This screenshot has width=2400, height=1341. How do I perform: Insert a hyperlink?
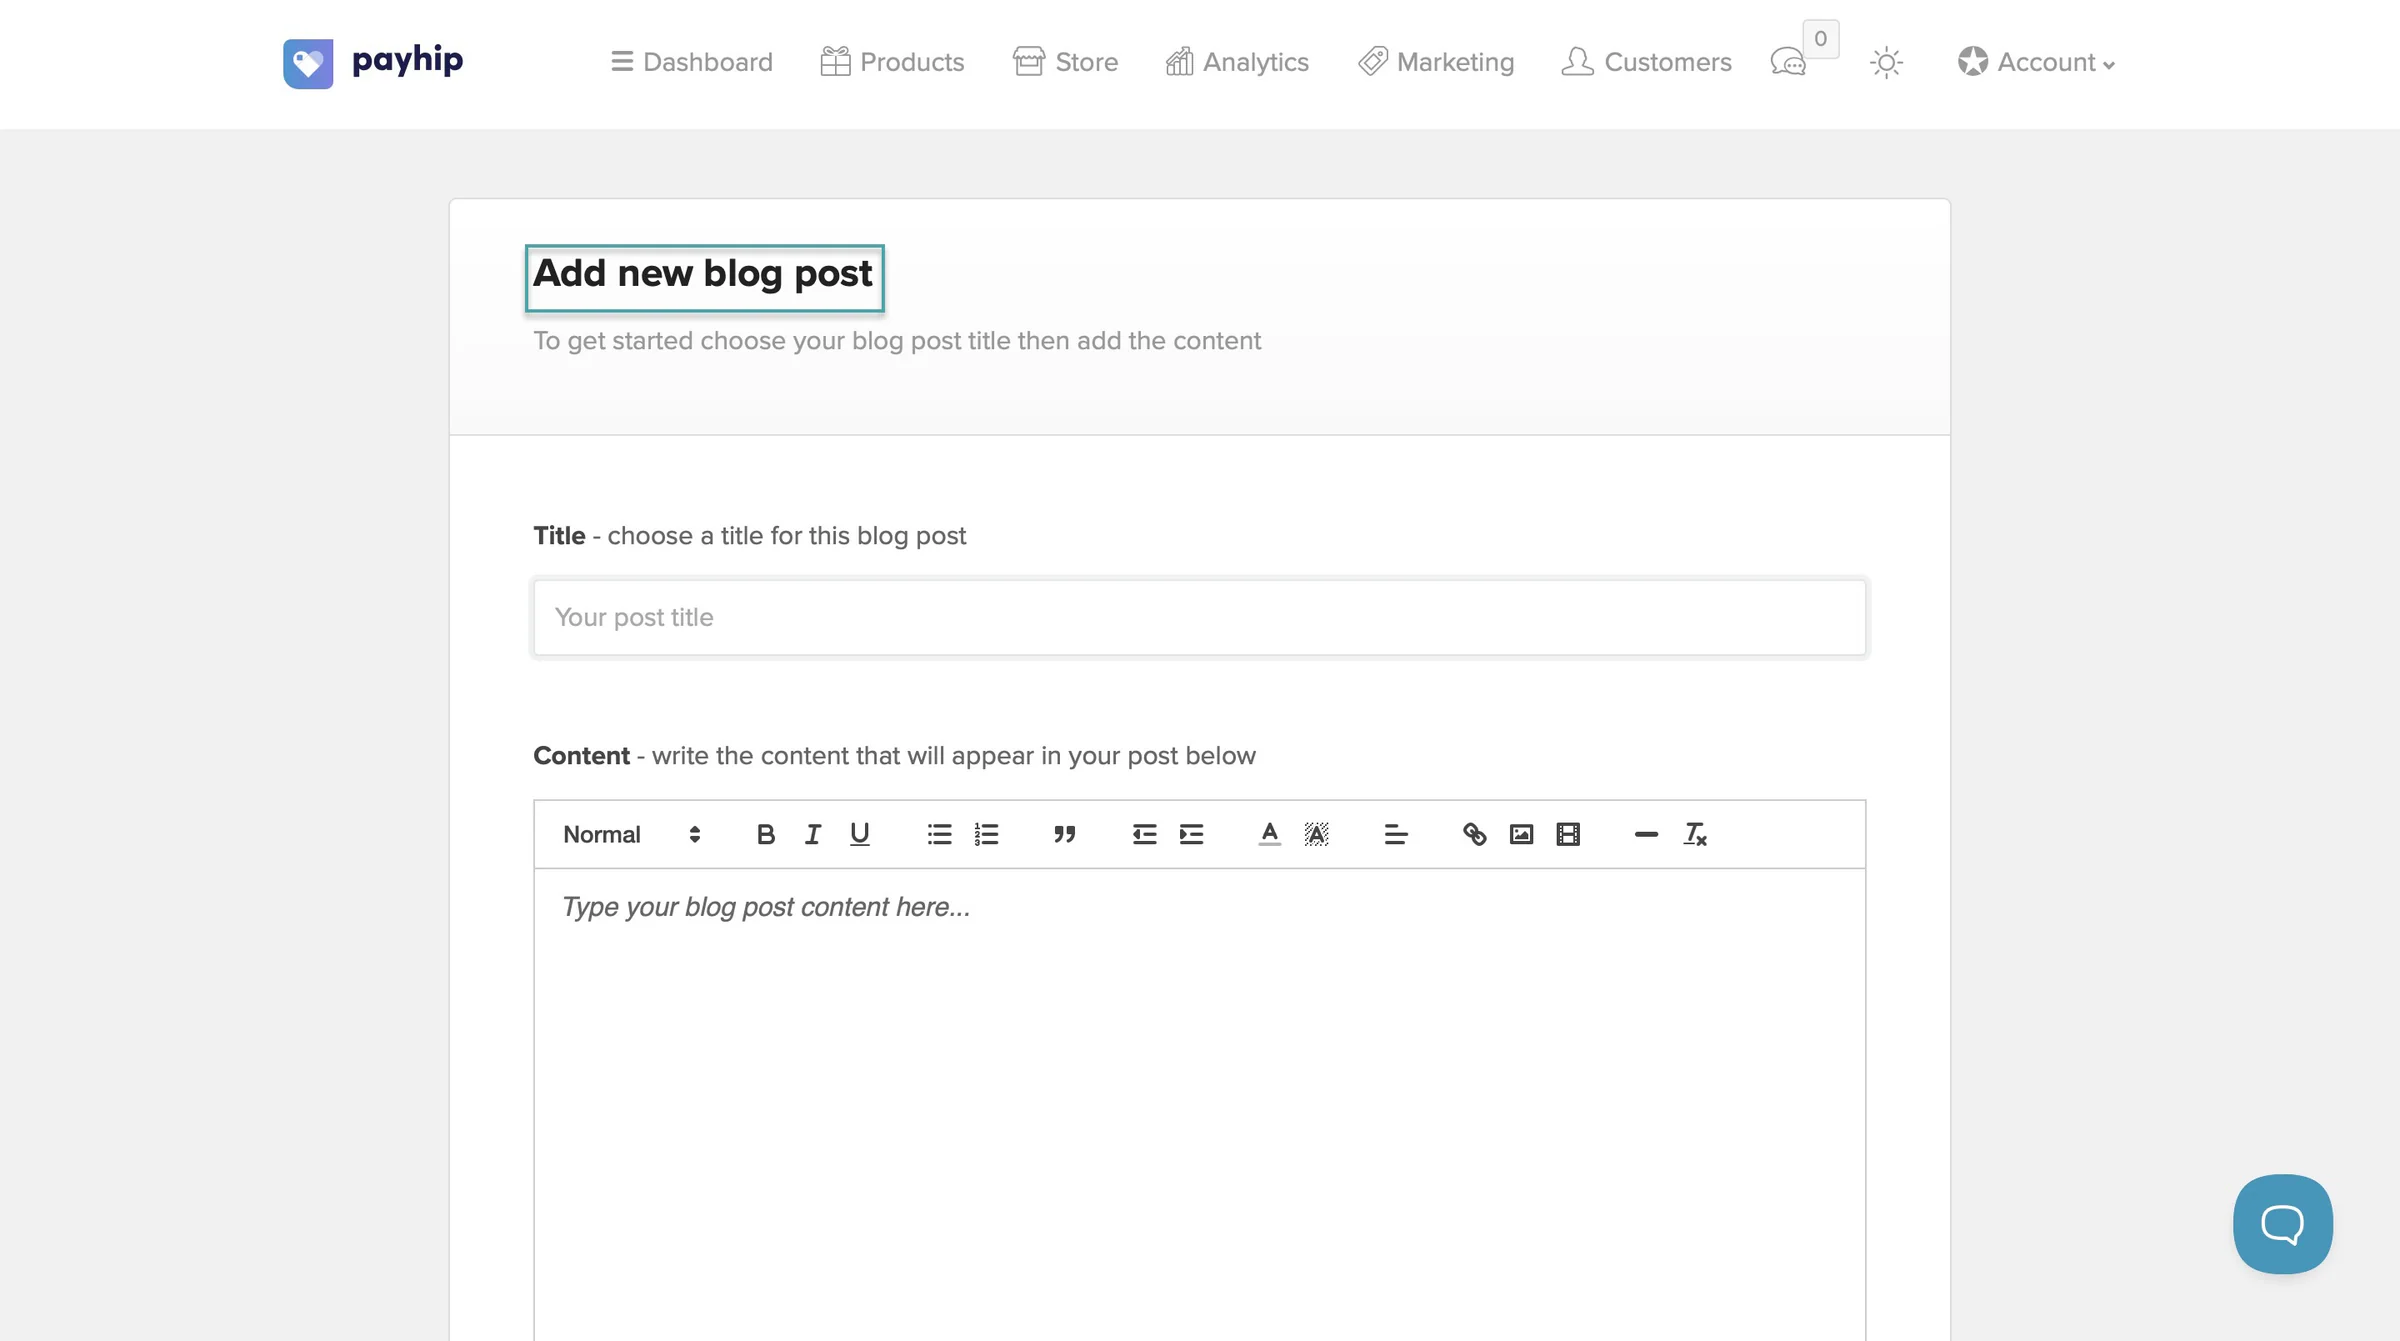tap(1474, 834)
